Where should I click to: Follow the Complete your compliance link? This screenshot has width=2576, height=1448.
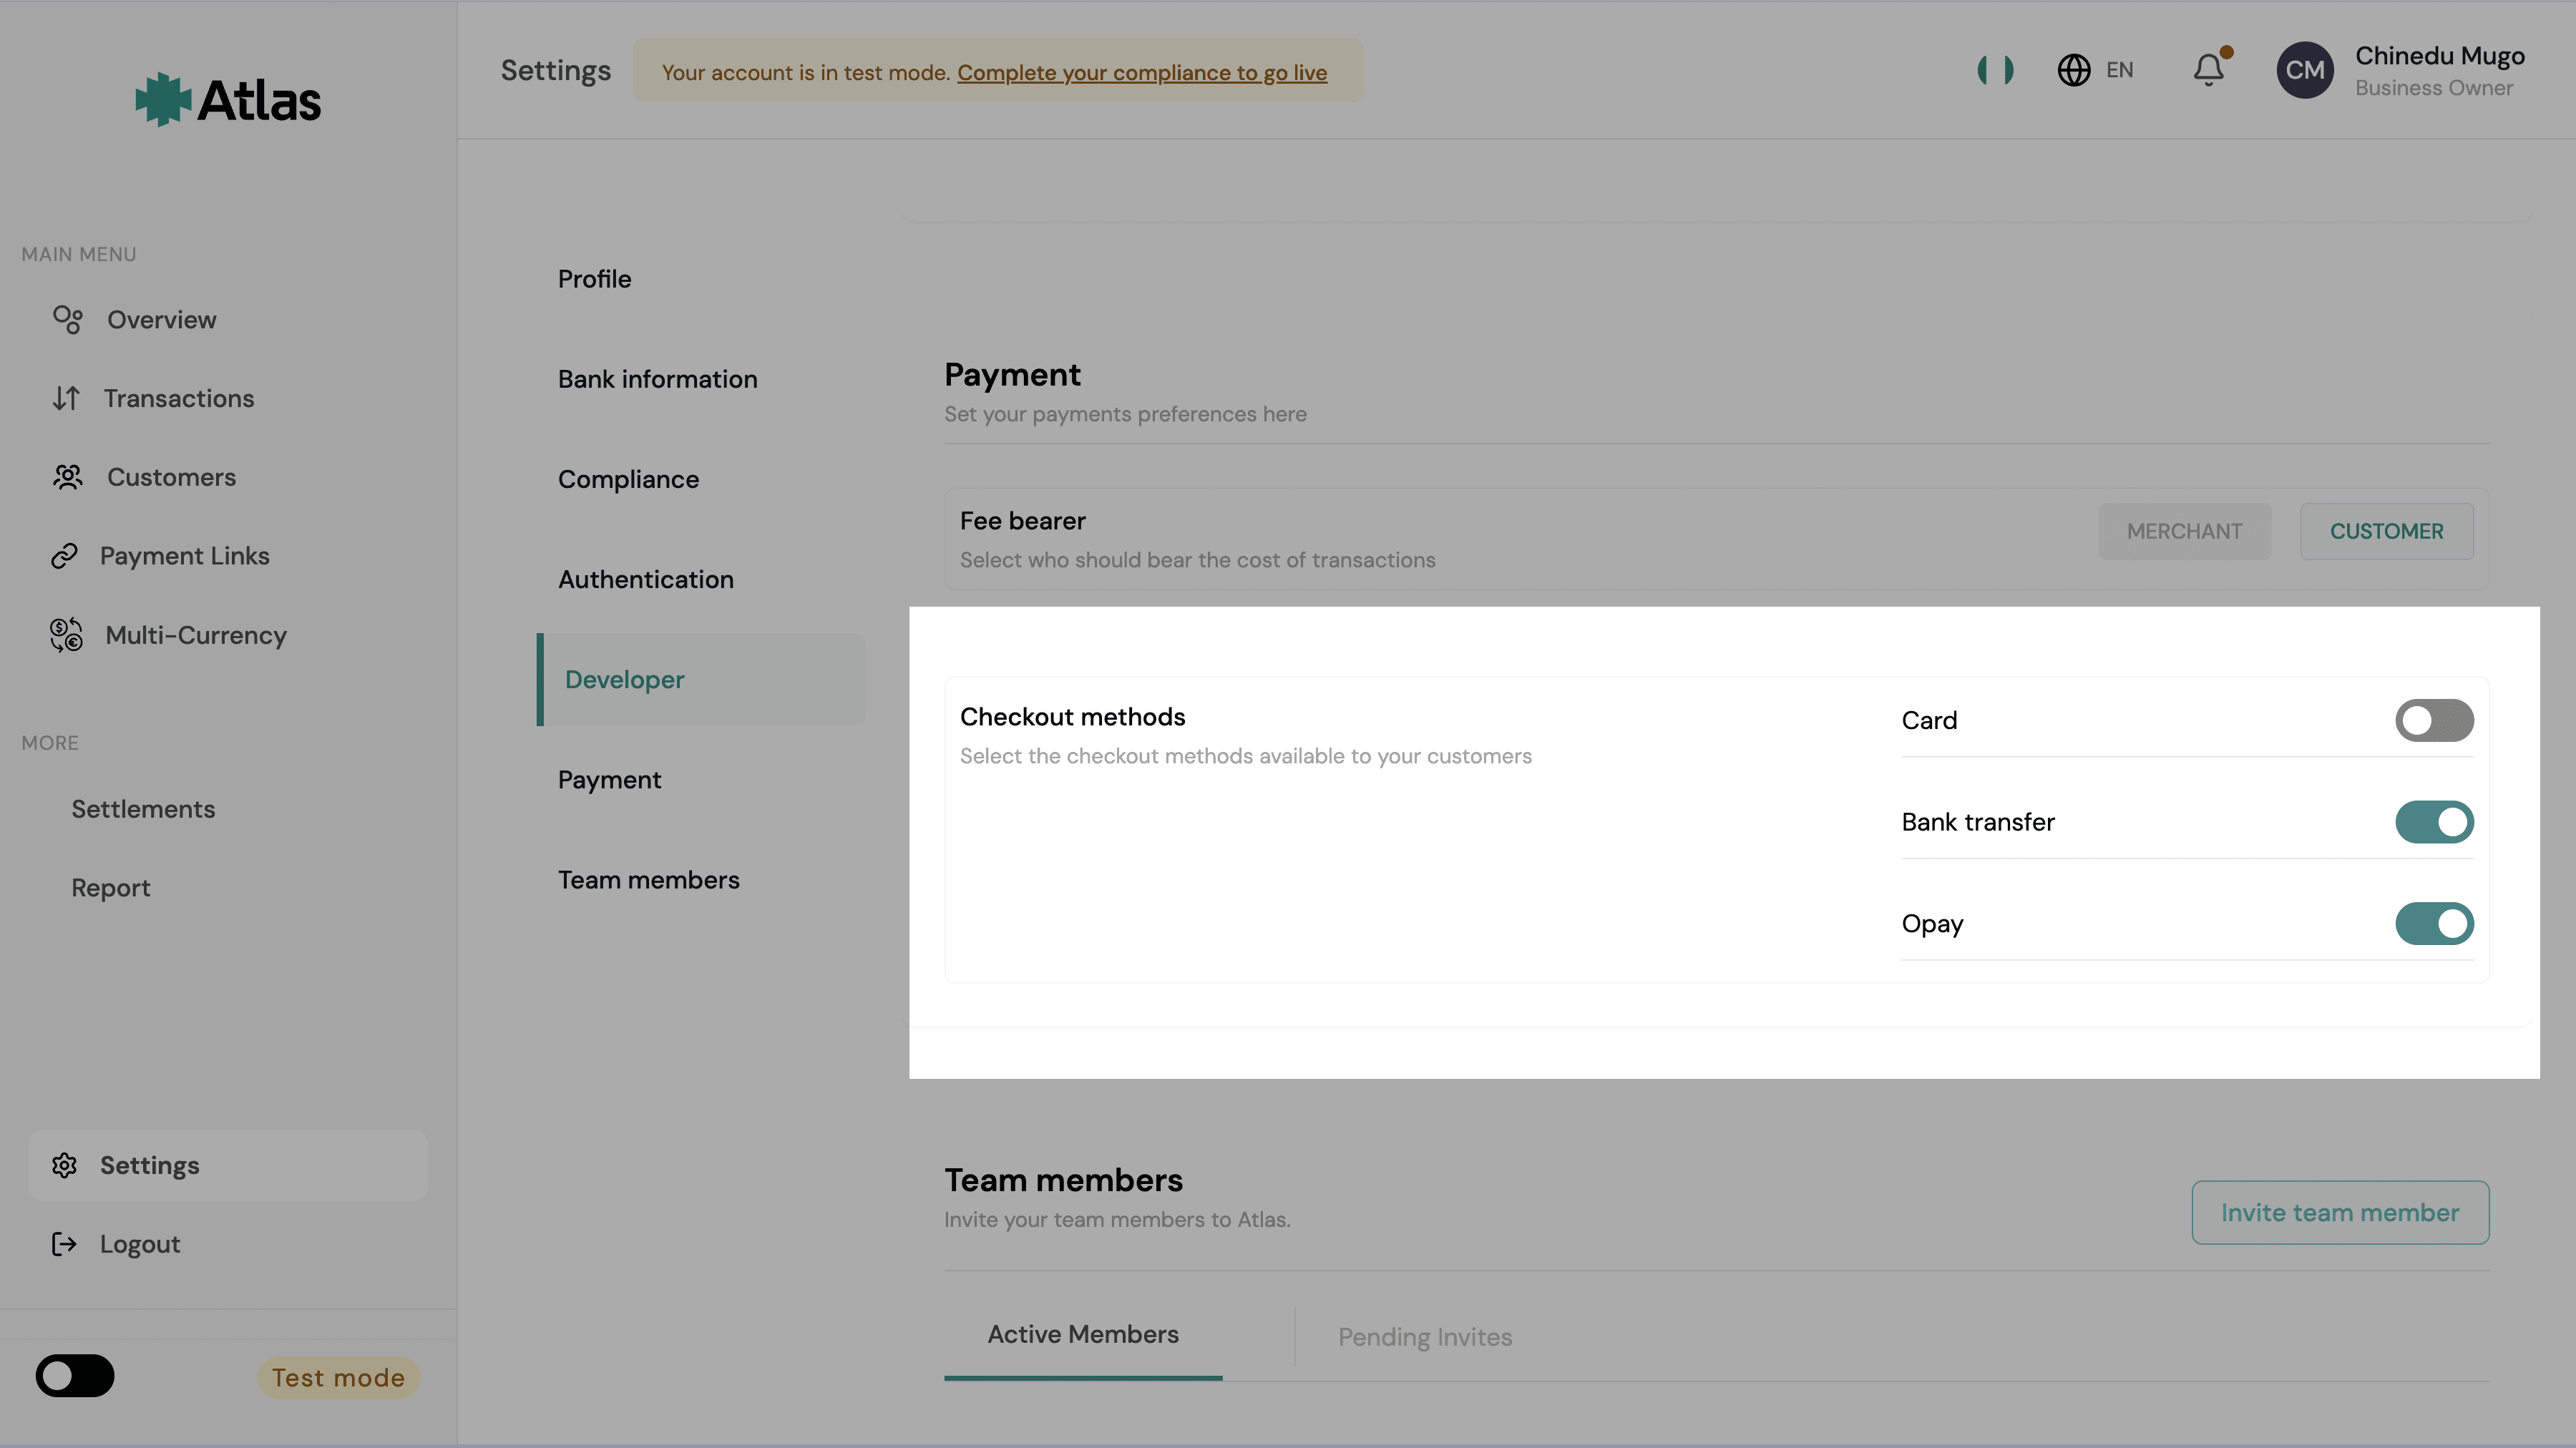click(1142, 72)
